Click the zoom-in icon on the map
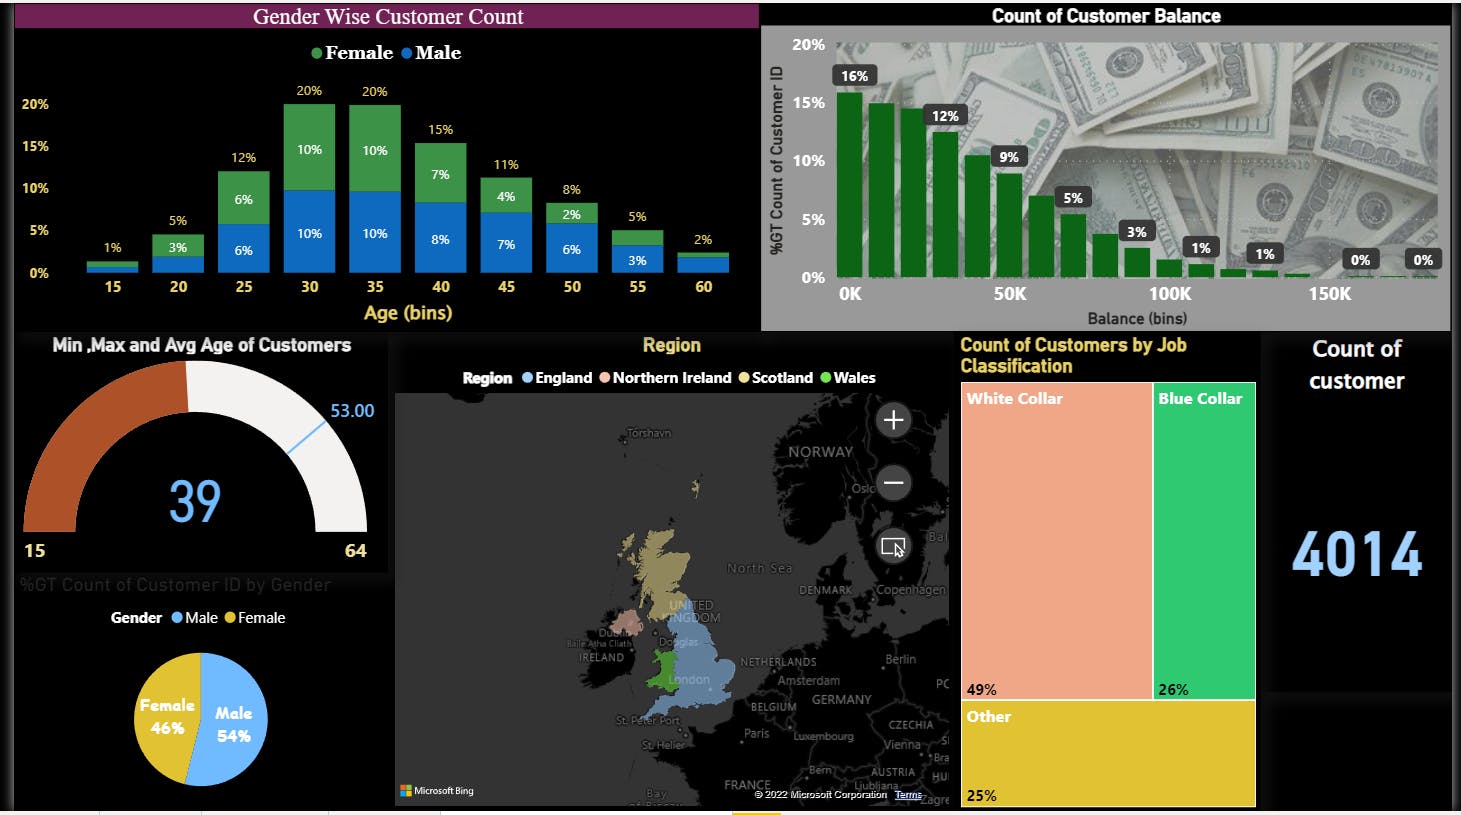 (893, 420)
